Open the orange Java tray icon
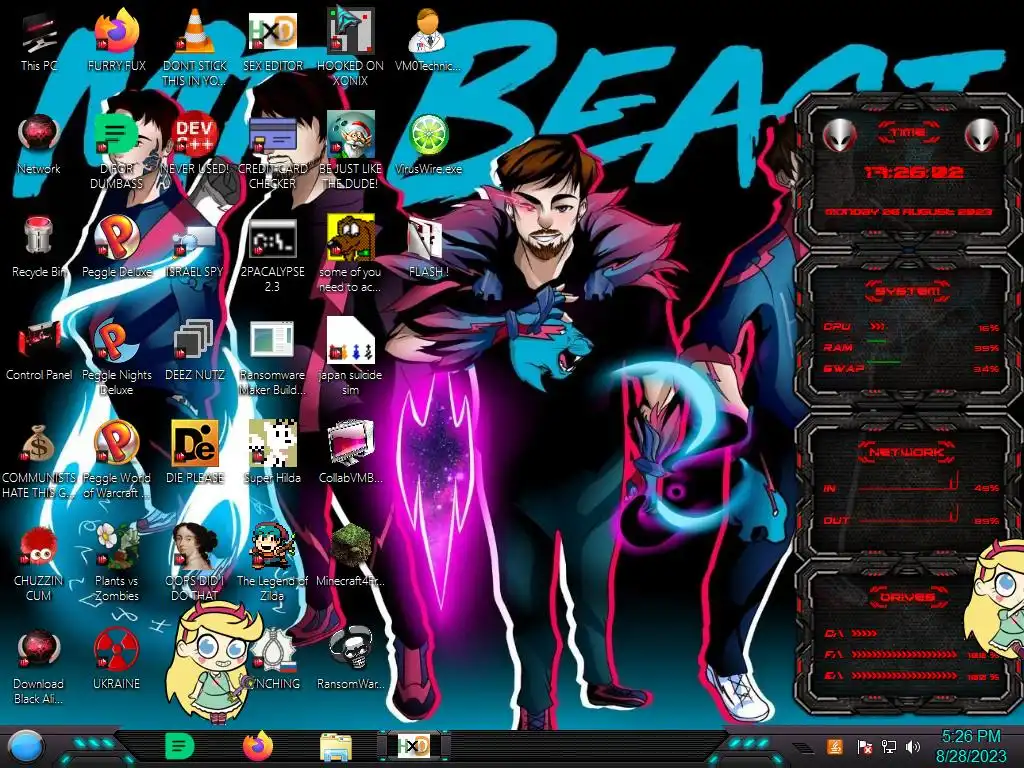 click(x=835, y=746)
